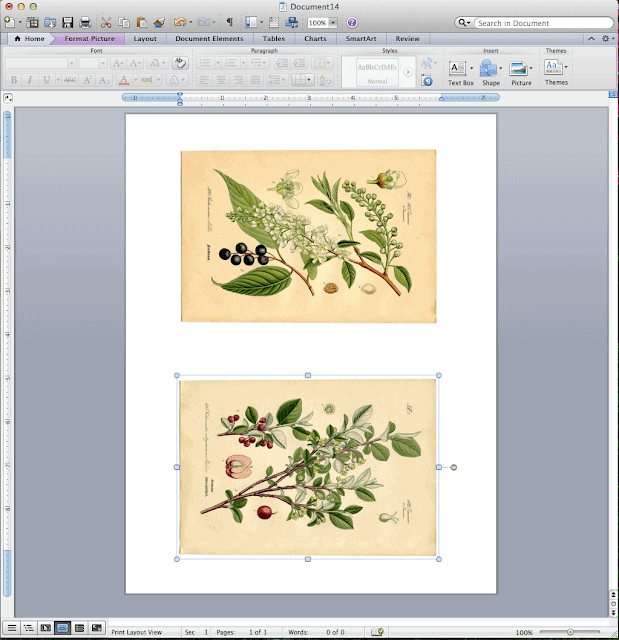Select the Format Painter brush icon
This screenshot has width=619, height=640.
pyautogui.click(x=159, y=22)
